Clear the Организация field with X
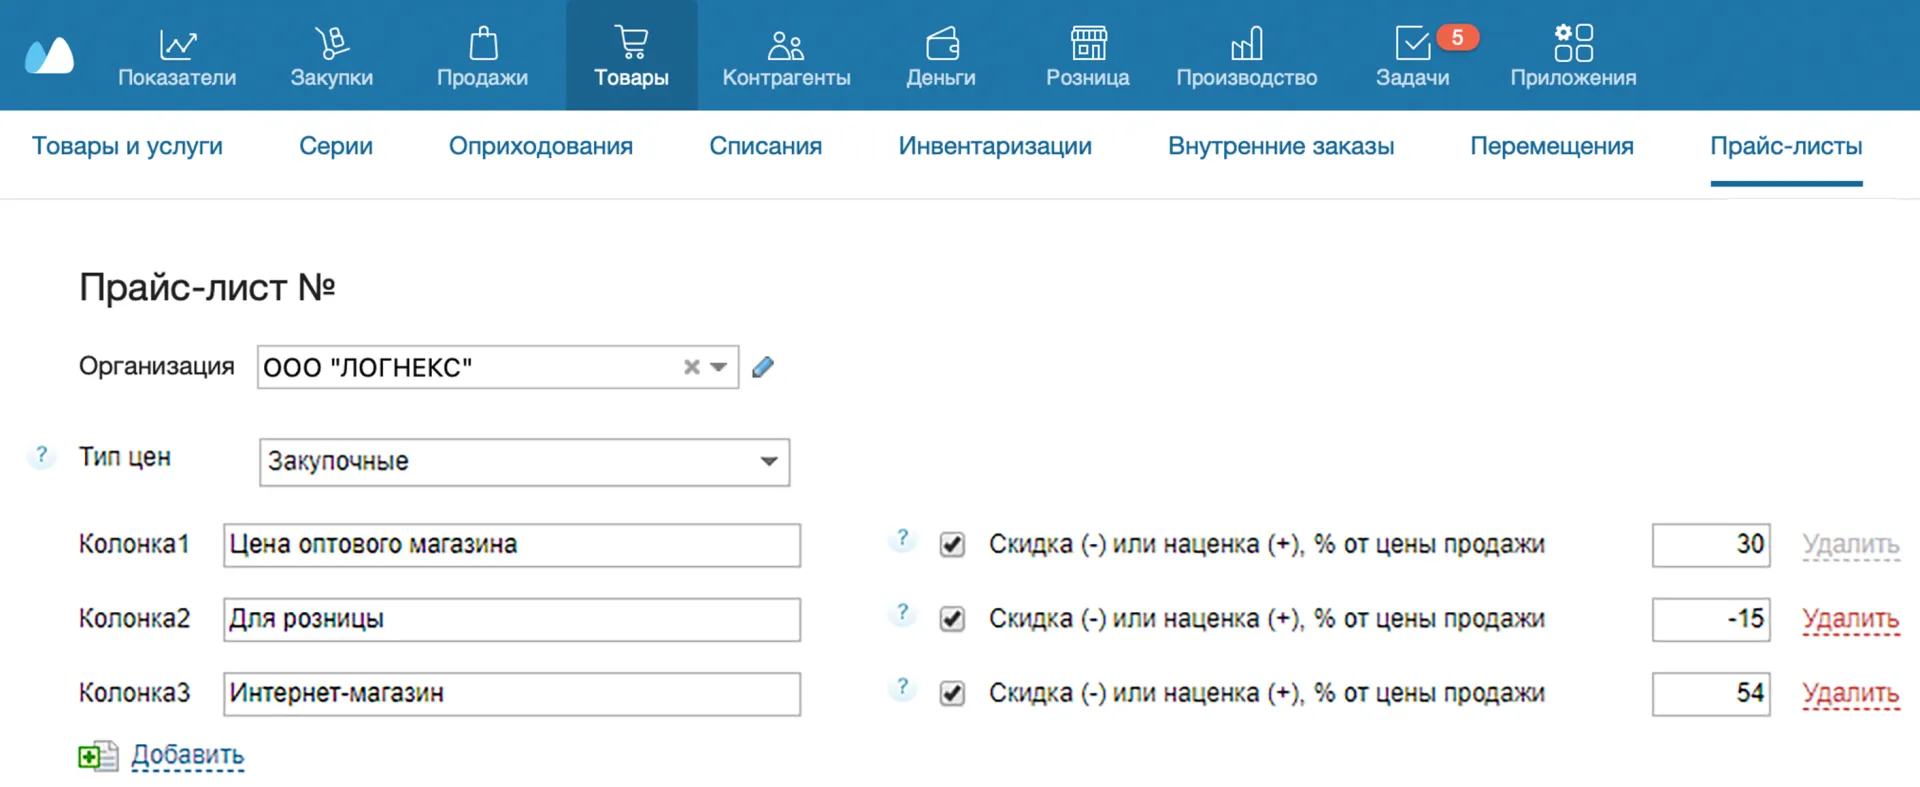1920x787 pixels. pyautogui.click(x=691, y=367)
